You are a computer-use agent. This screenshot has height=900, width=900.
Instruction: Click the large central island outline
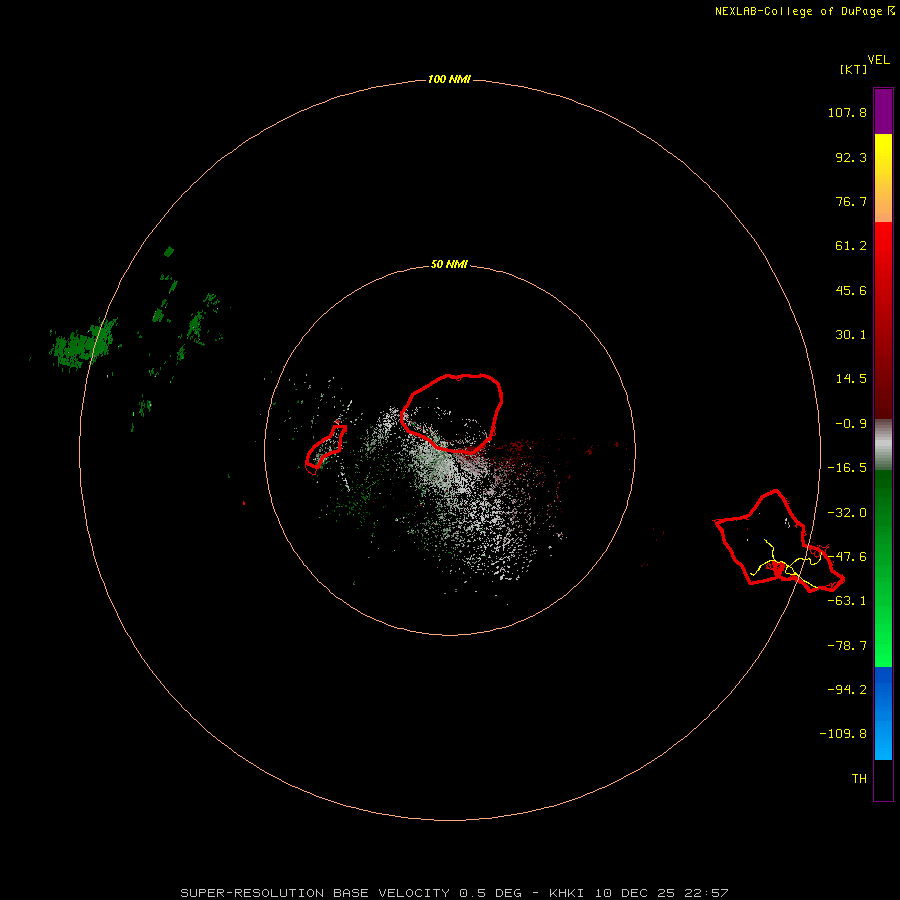[452, 413]
